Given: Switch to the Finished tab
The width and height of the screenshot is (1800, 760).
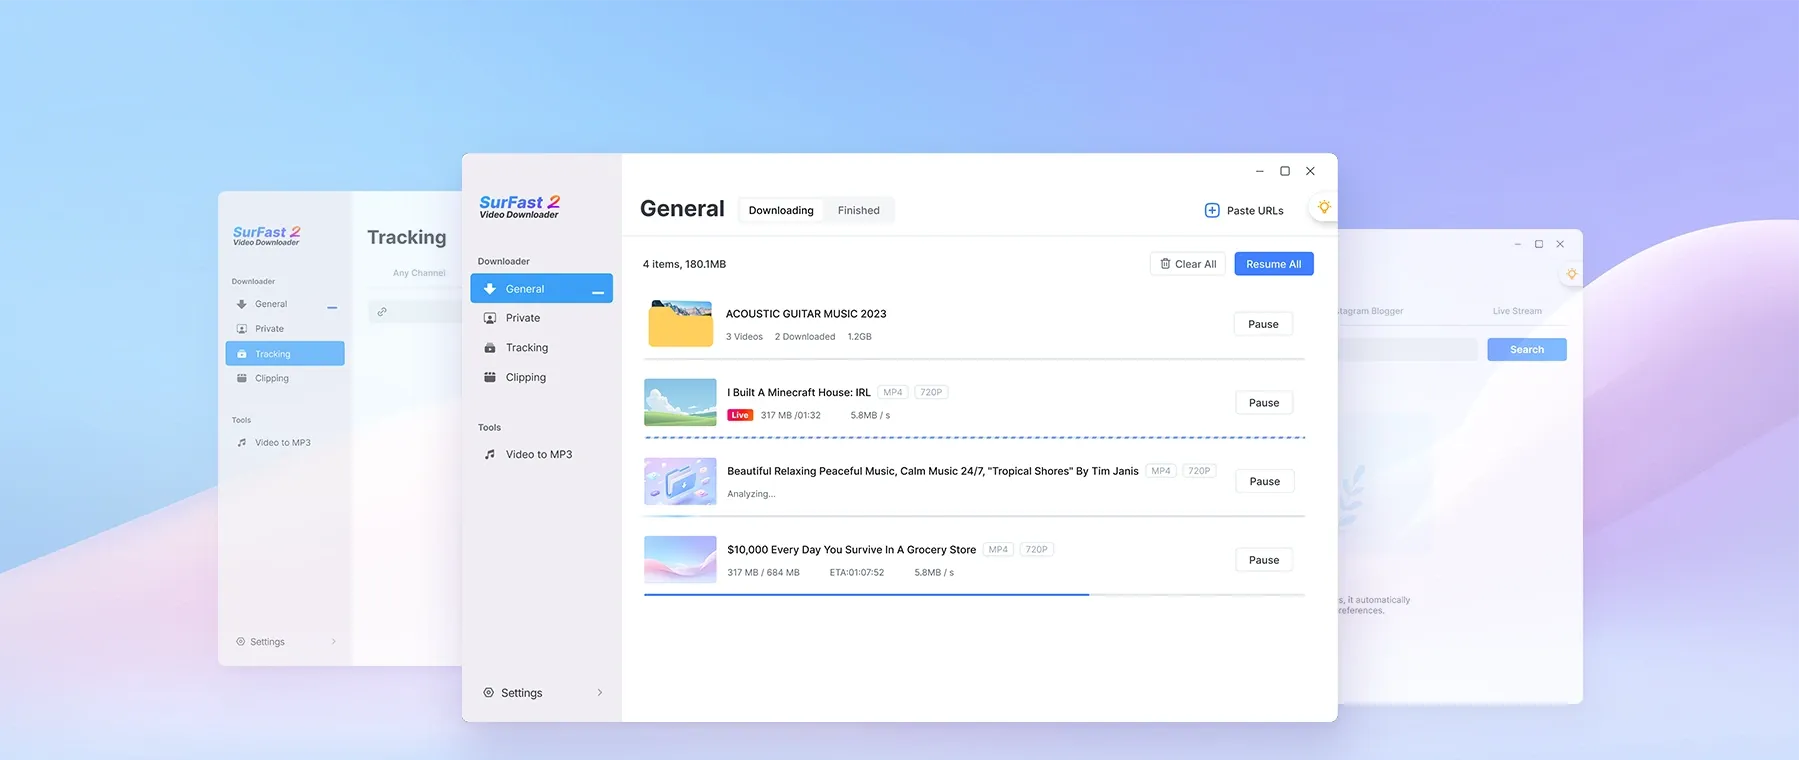Looking at the screenshot, I should (858, 211).
